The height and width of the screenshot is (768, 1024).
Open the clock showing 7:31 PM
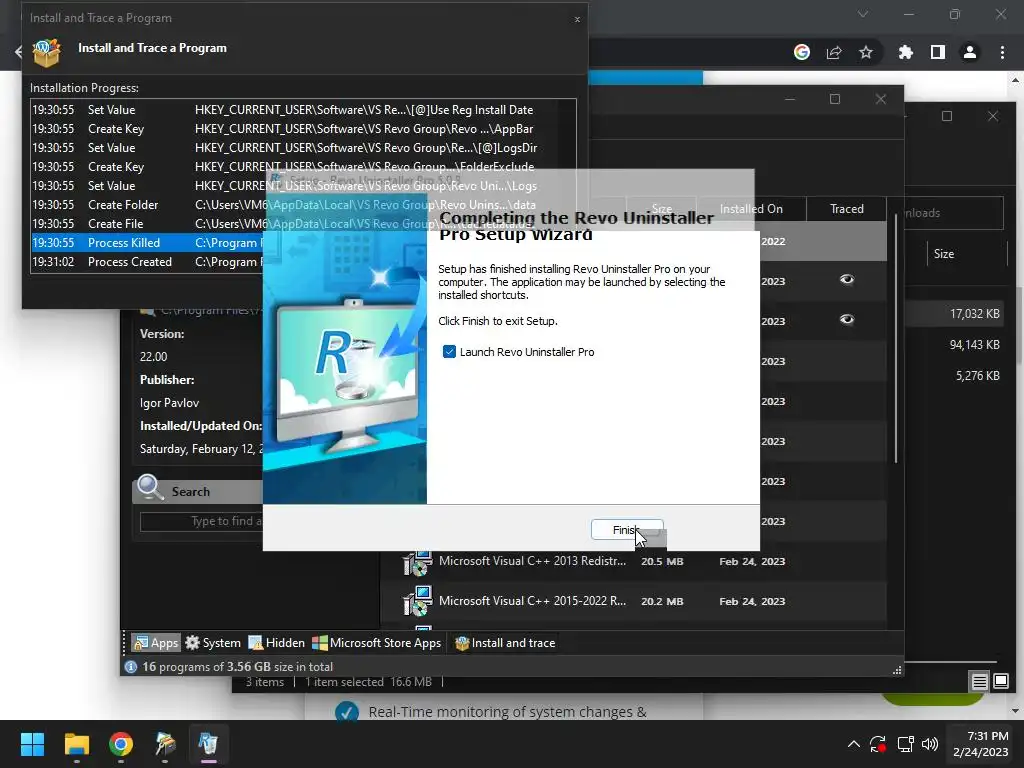(980, 744)
